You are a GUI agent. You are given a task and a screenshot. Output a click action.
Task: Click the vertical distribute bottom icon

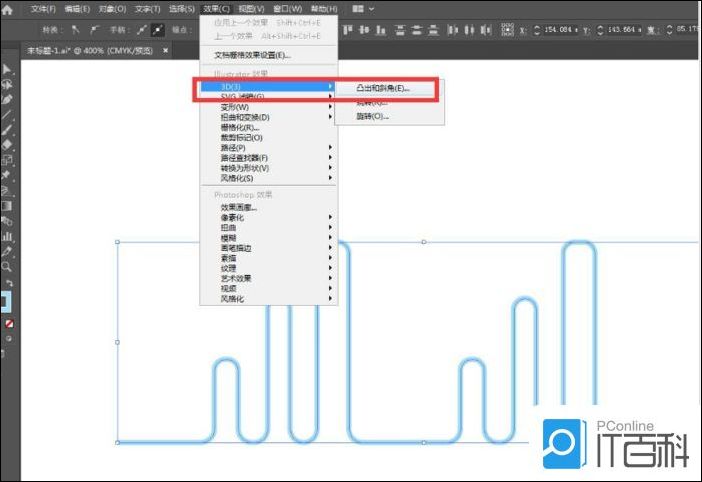(433, 30)
